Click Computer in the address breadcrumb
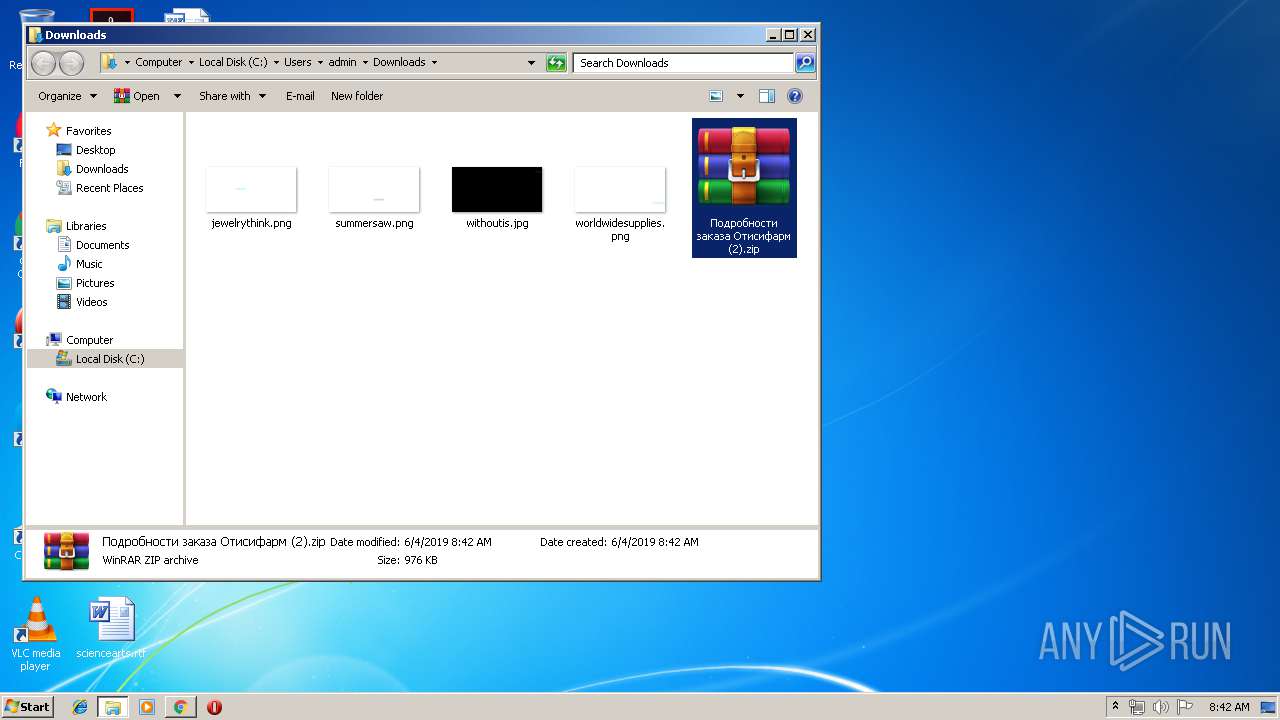The height and width of the screenshot is (720, 1280). coord(159,62)
